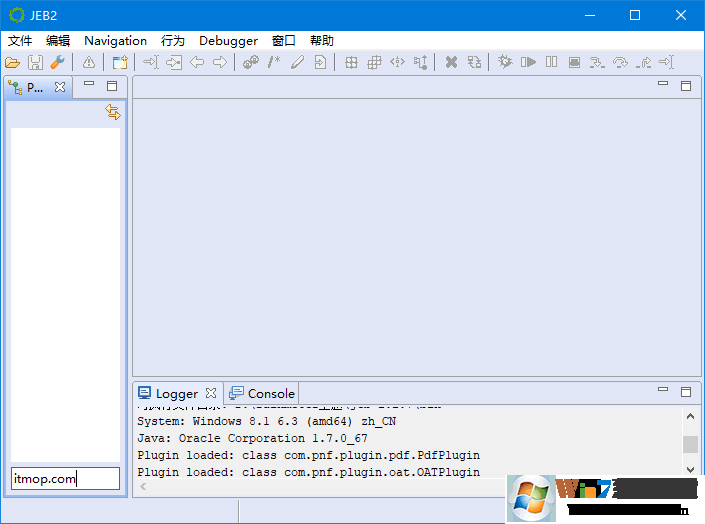Click the debugger pause icon

click(x=551, y=62)
